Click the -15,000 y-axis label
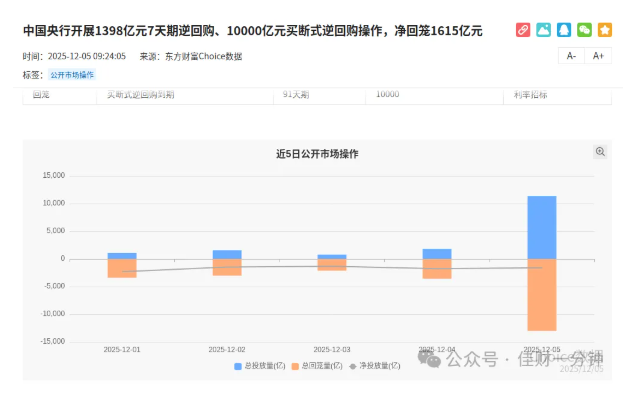 click(53, 342)
